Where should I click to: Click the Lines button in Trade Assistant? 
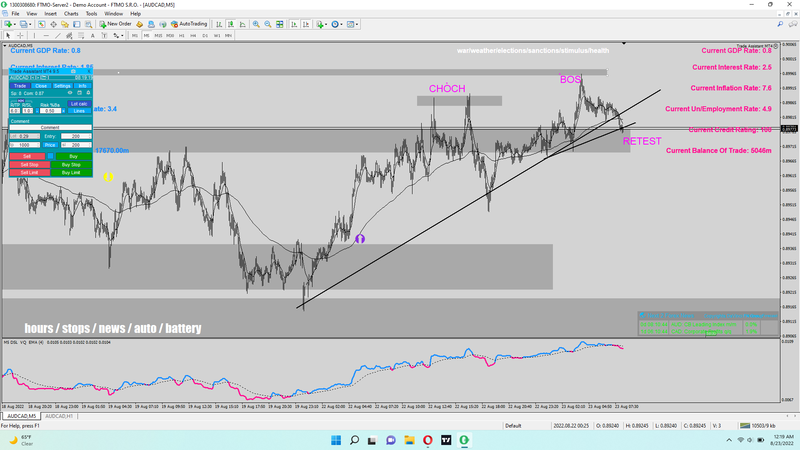coord(79,111)
